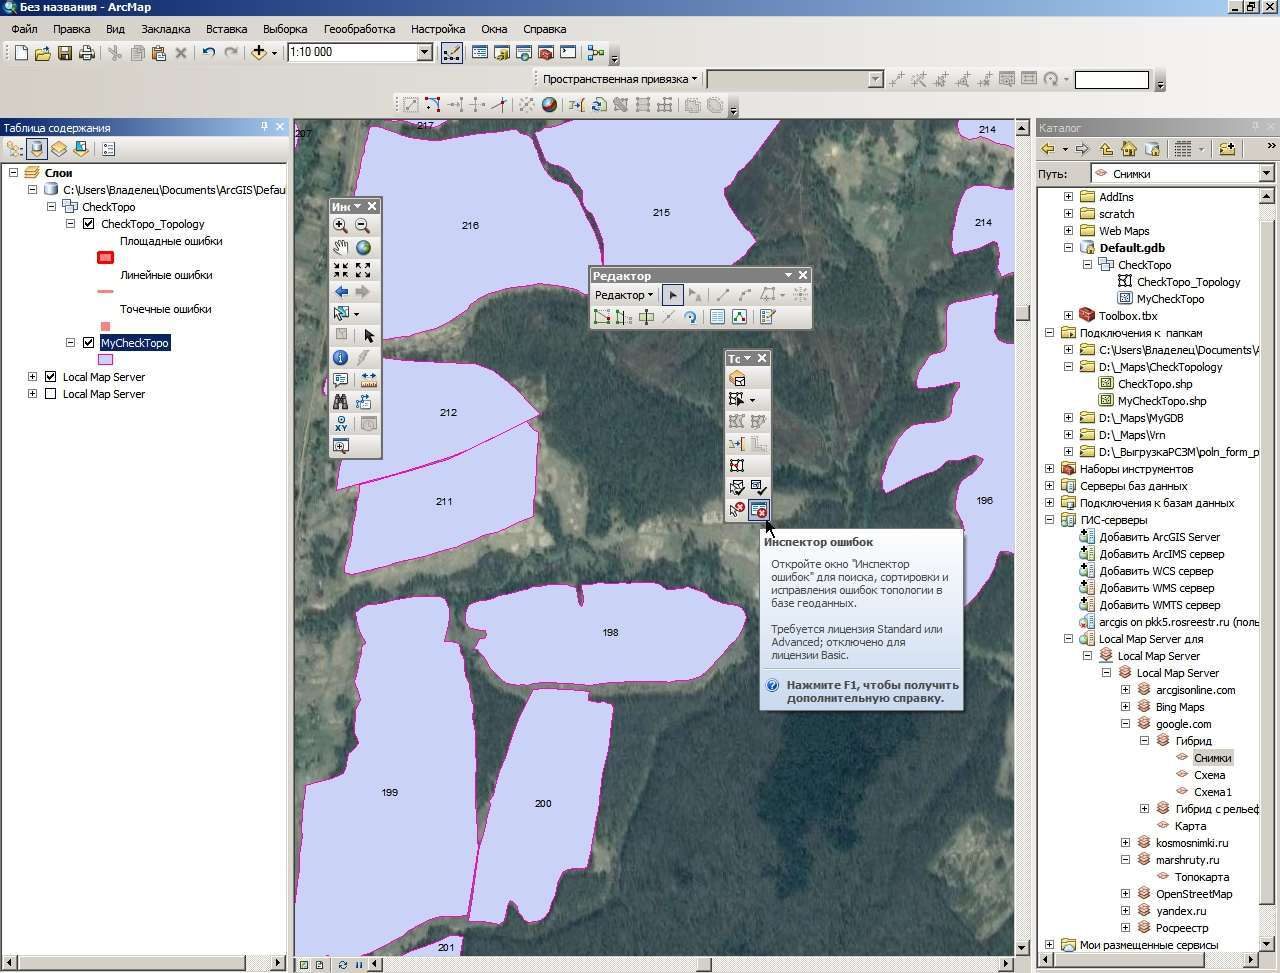
Task: Click the MyCheckTopo purple symbol swatch
Action: (105, 360)
